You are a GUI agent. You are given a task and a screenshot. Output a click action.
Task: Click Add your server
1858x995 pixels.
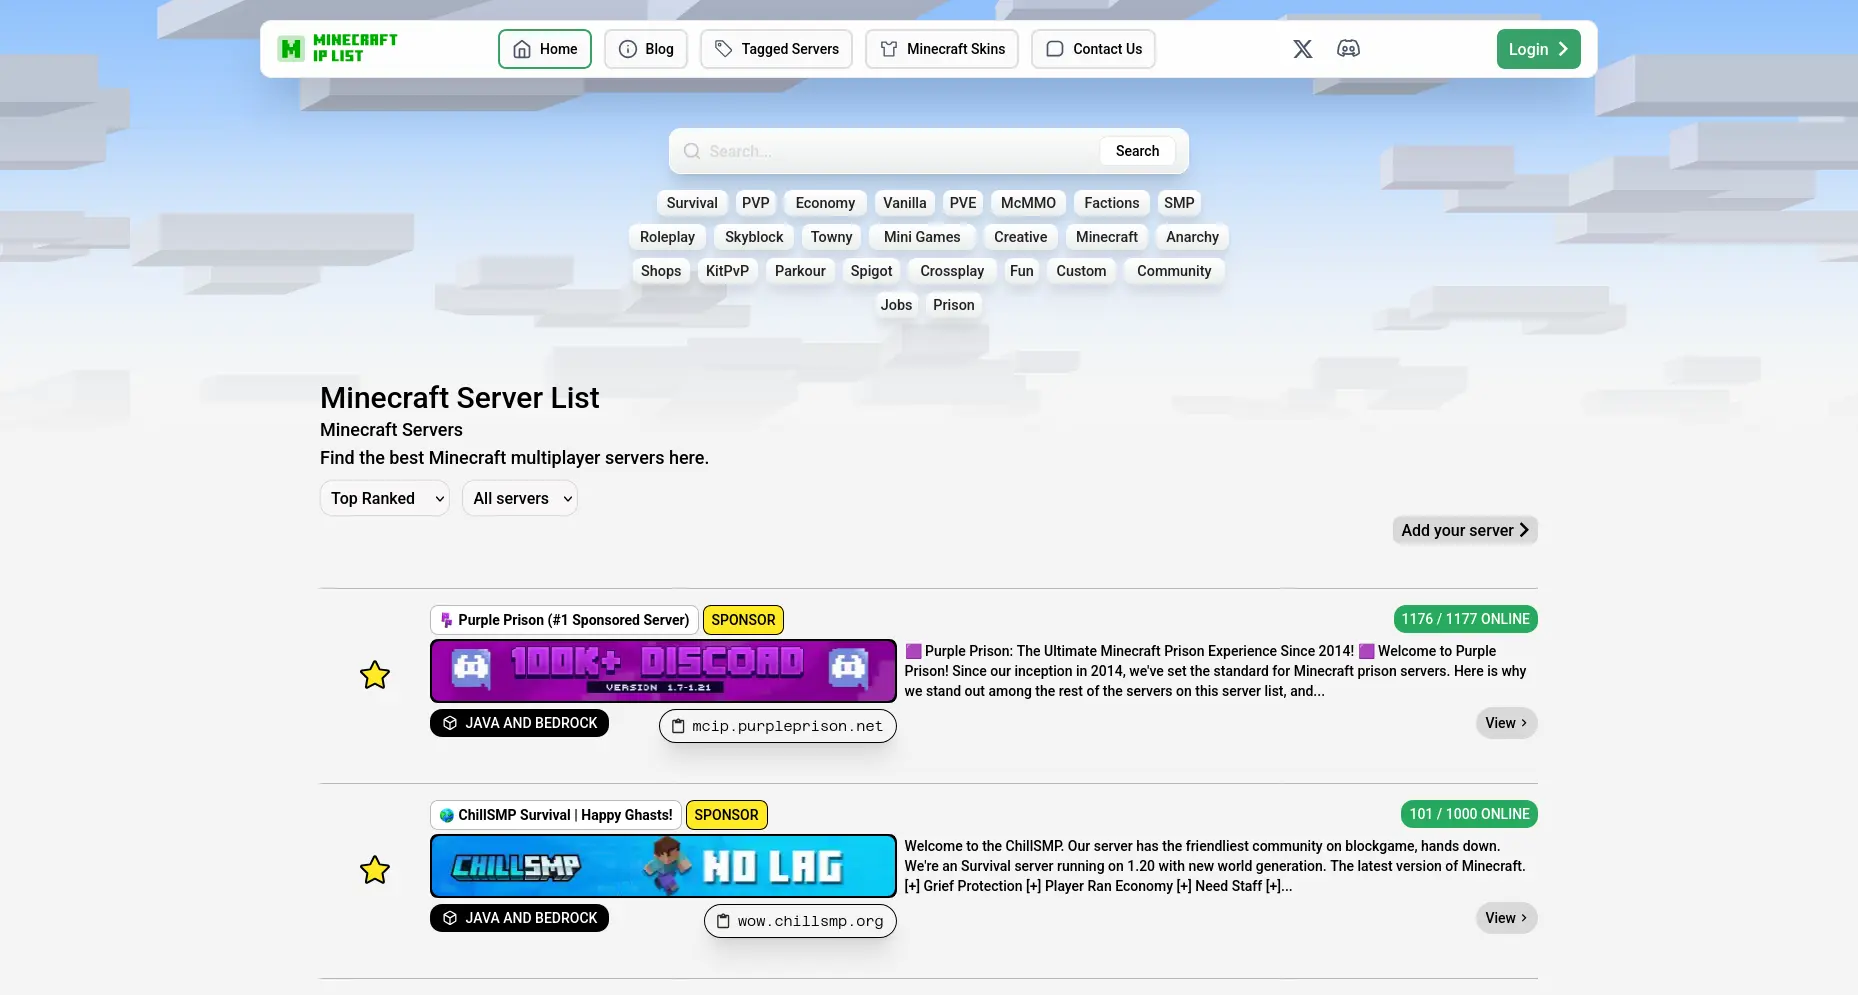pos(1464,530)
